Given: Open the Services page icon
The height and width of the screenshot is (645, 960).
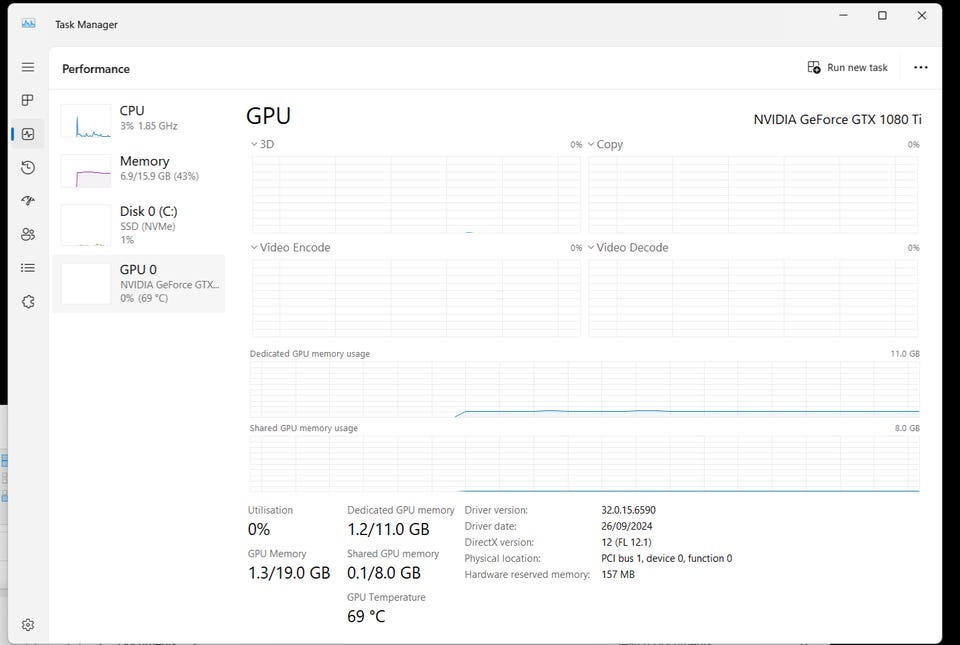Looking at the screenshot, I should coord(28,301).
